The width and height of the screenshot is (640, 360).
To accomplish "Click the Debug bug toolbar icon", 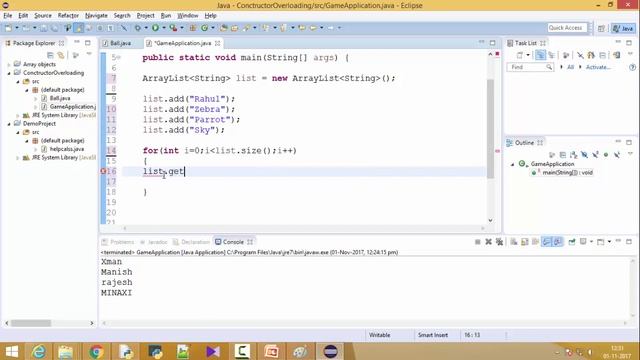I will [x=138, y=28].
